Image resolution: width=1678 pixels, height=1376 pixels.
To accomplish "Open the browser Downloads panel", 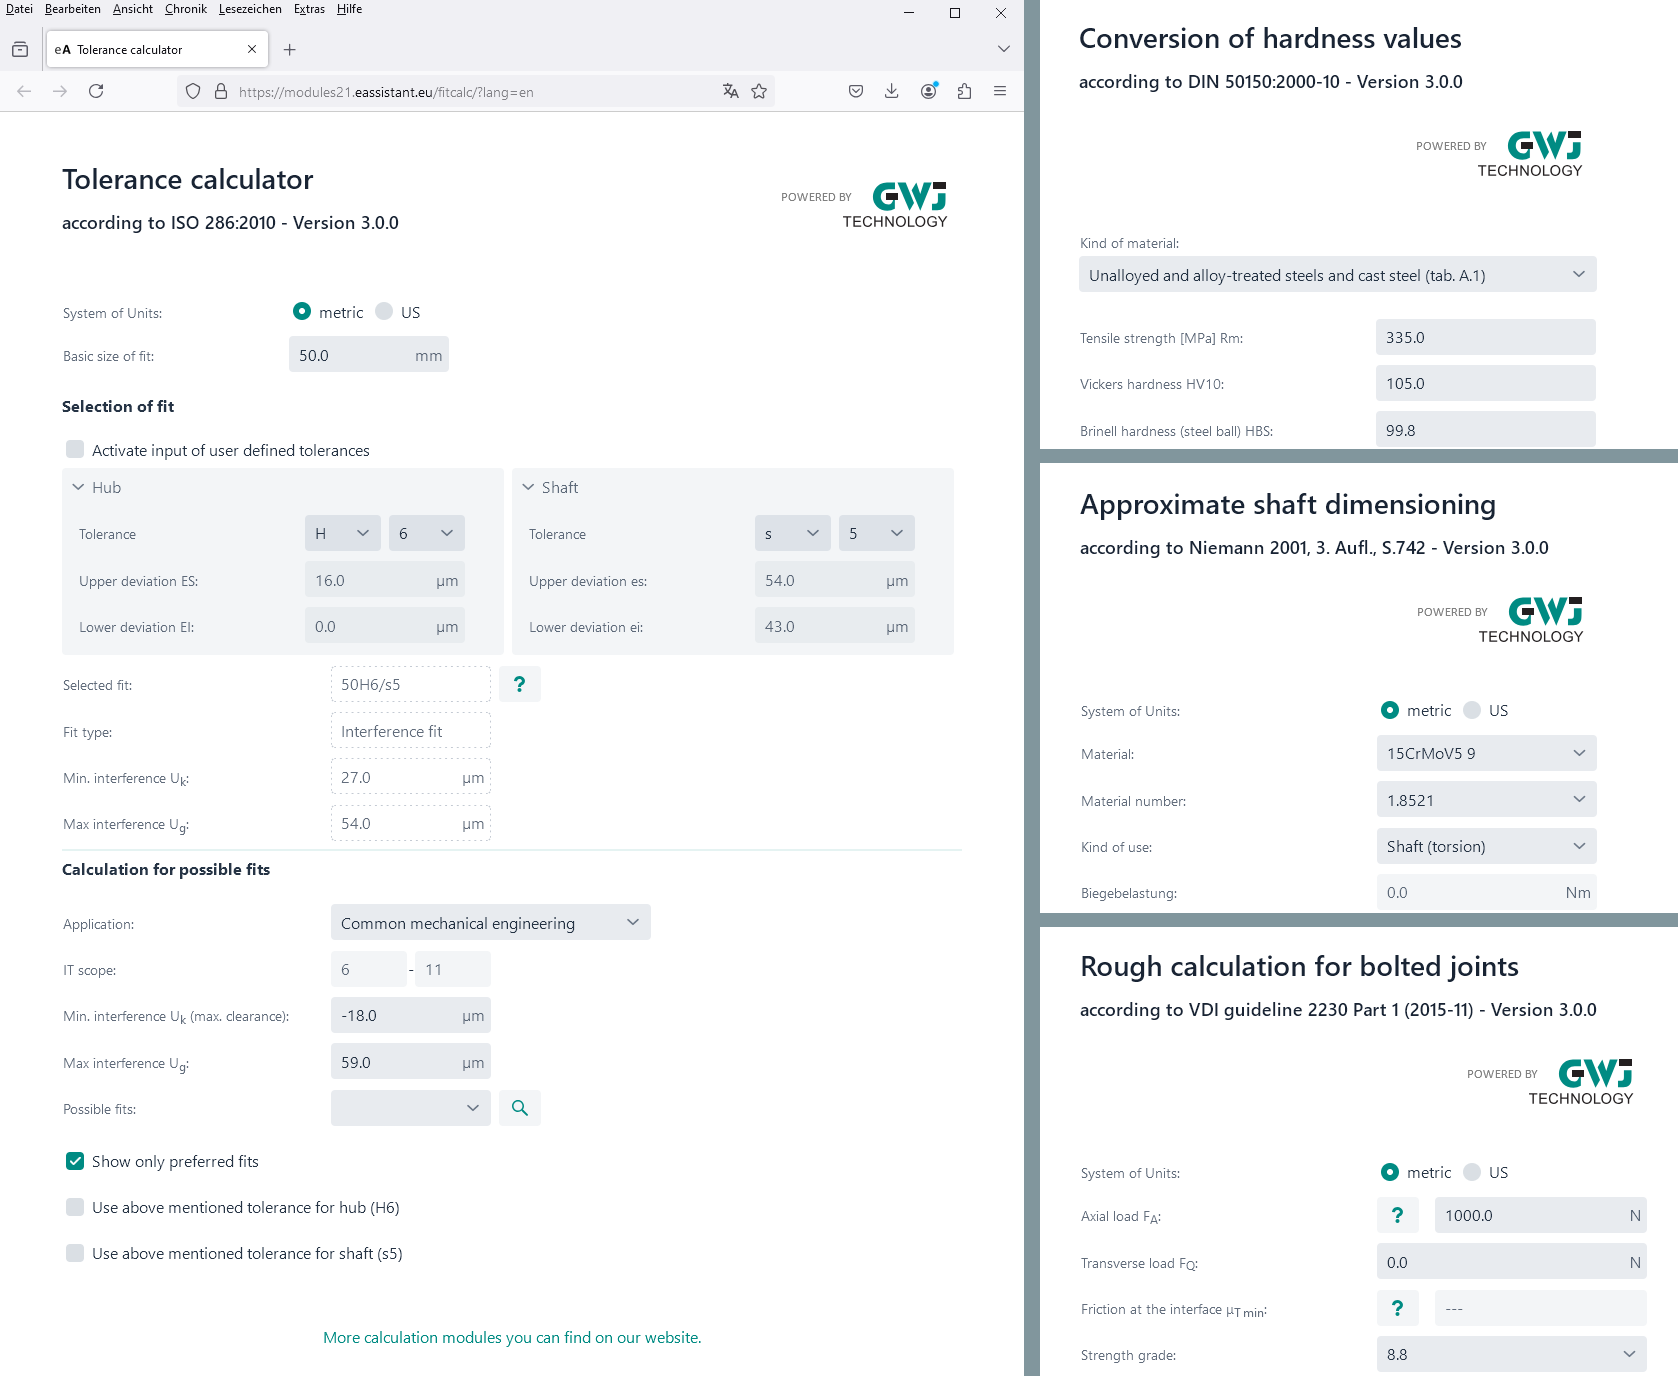I will click(890, 91).
